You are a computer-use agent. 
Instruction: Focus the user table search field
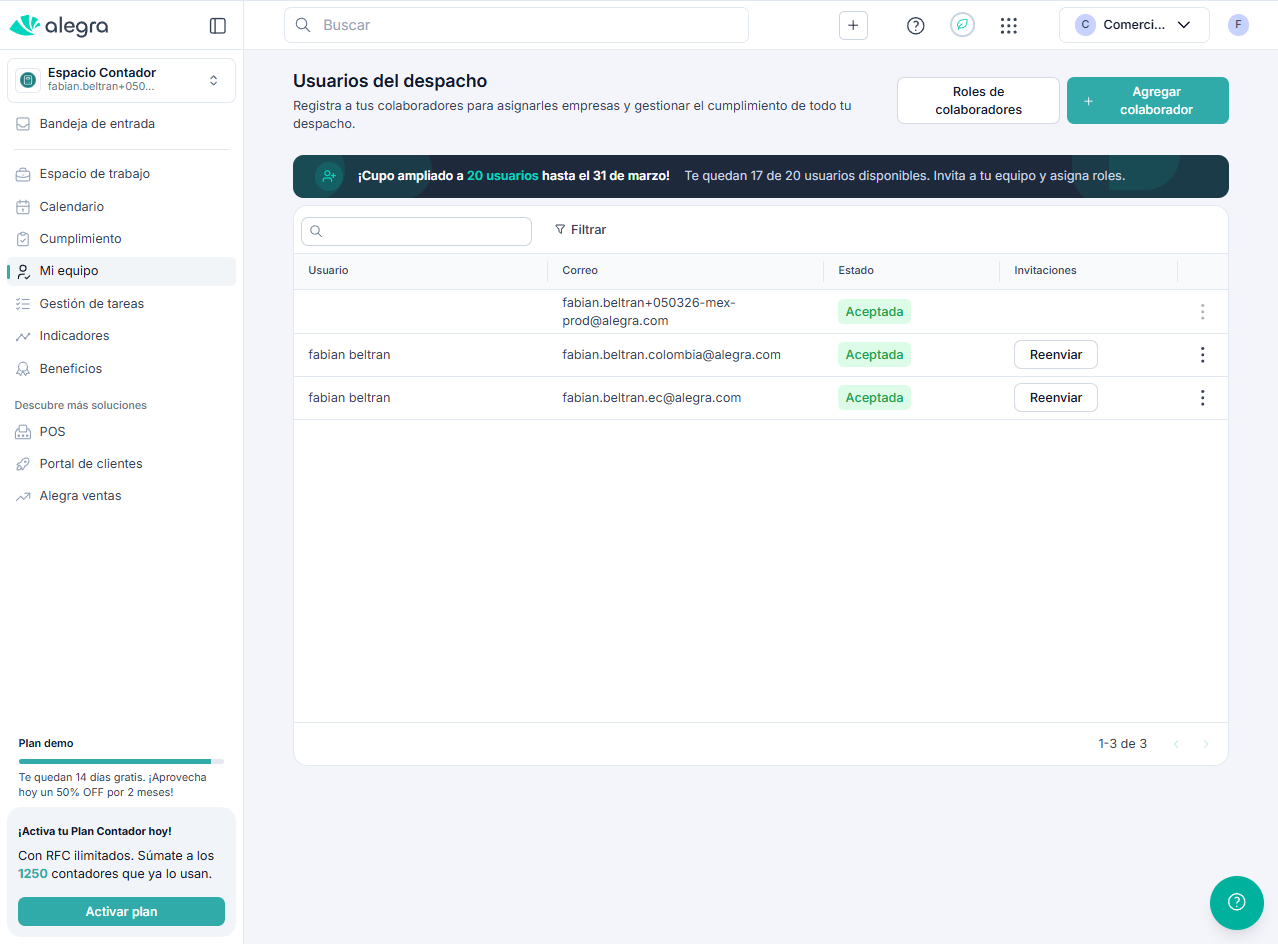point(417,231)
